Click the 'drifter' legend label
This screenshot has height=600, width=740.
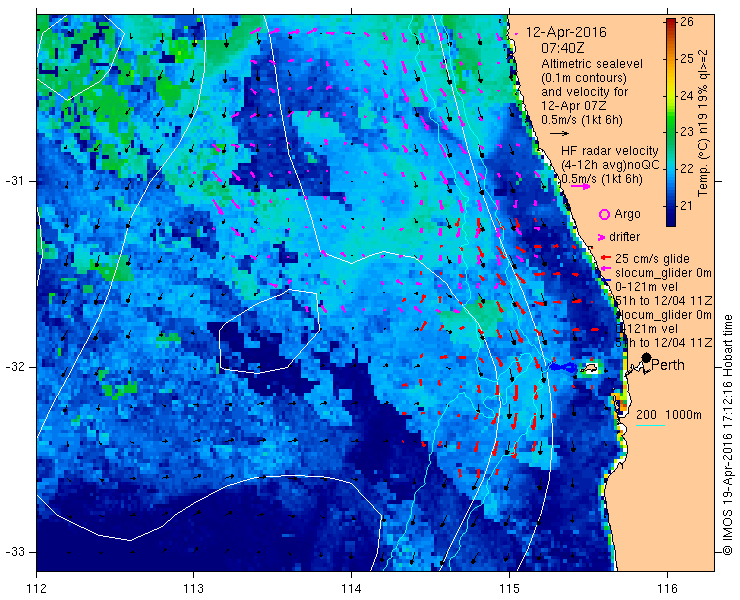point(625,237)
